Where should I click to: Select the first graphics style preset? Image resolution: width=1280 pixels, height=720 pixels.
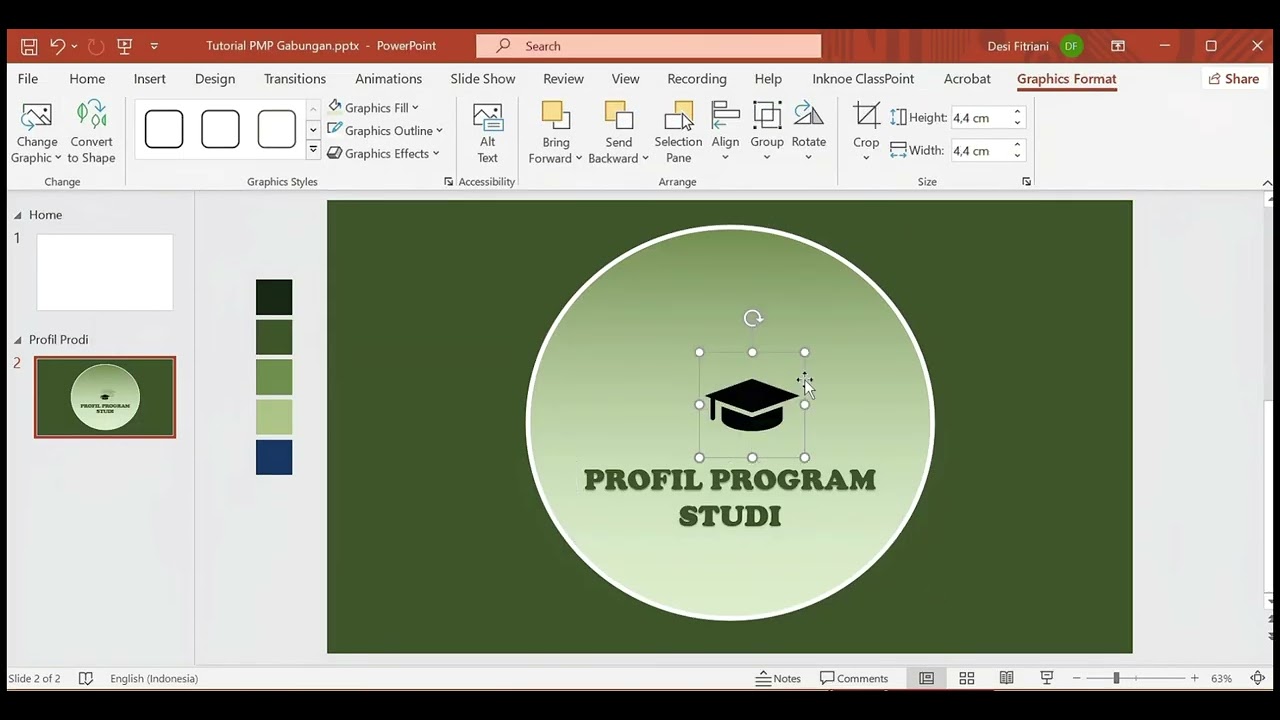164,129
